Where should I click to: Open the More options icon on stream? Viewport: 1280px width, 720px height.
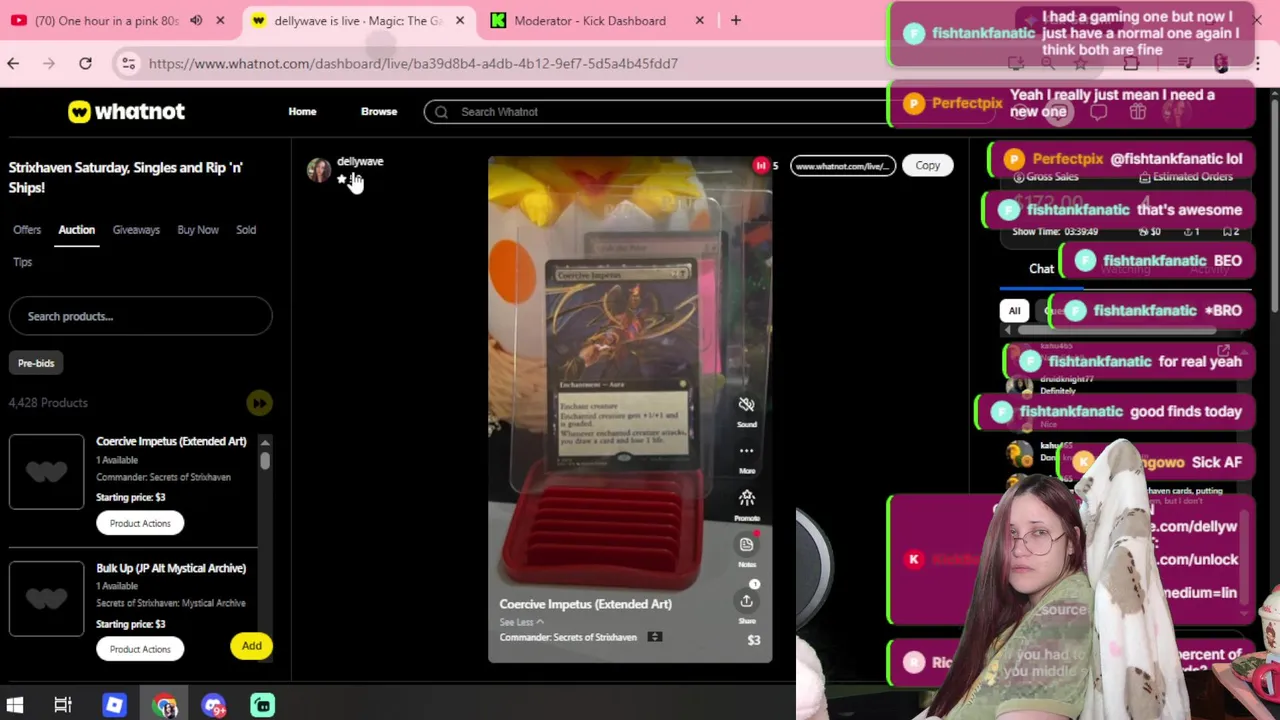[746, 451]
